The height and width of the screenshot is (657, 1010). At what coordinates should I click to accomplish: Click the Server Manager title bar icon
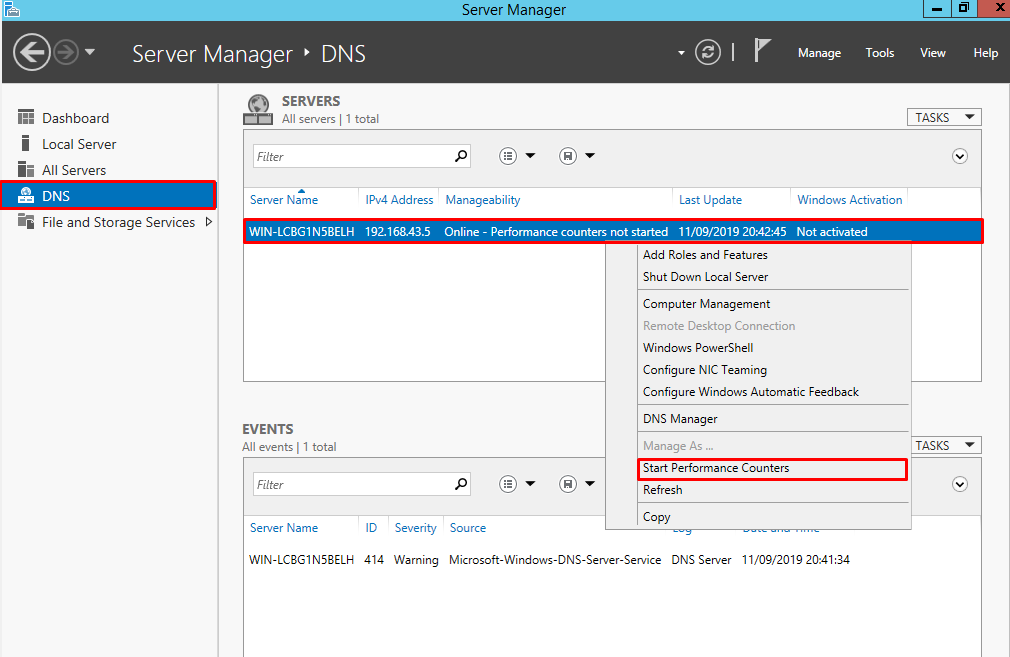(x=11, y=9)
